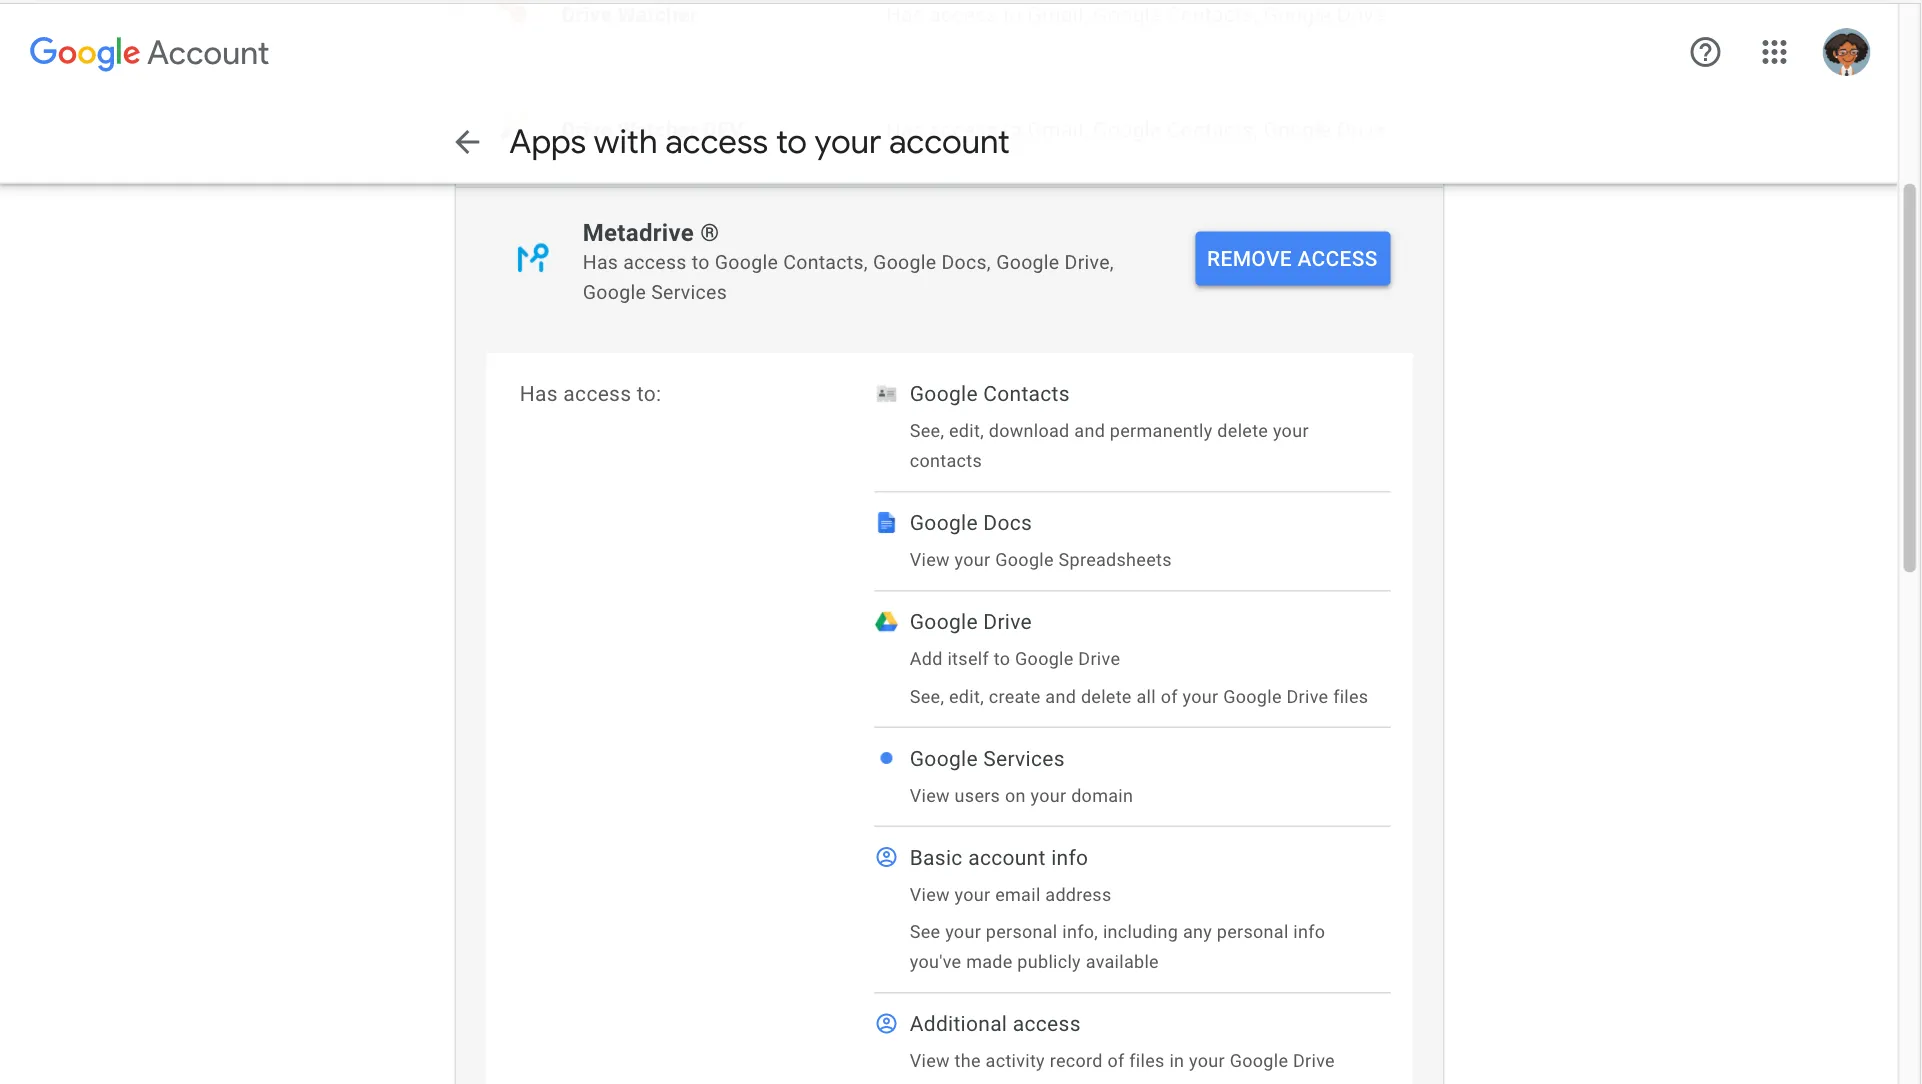Open the profile avatar menu

[x=1846, y=52]
